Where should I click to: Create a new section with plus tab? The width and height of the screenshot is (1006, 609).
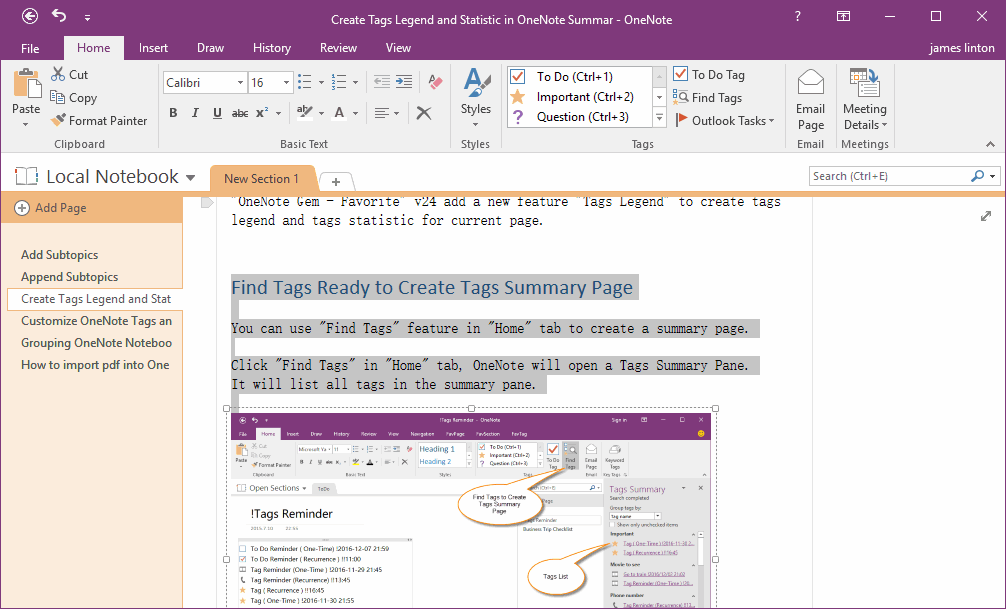[x=336, y=181]
